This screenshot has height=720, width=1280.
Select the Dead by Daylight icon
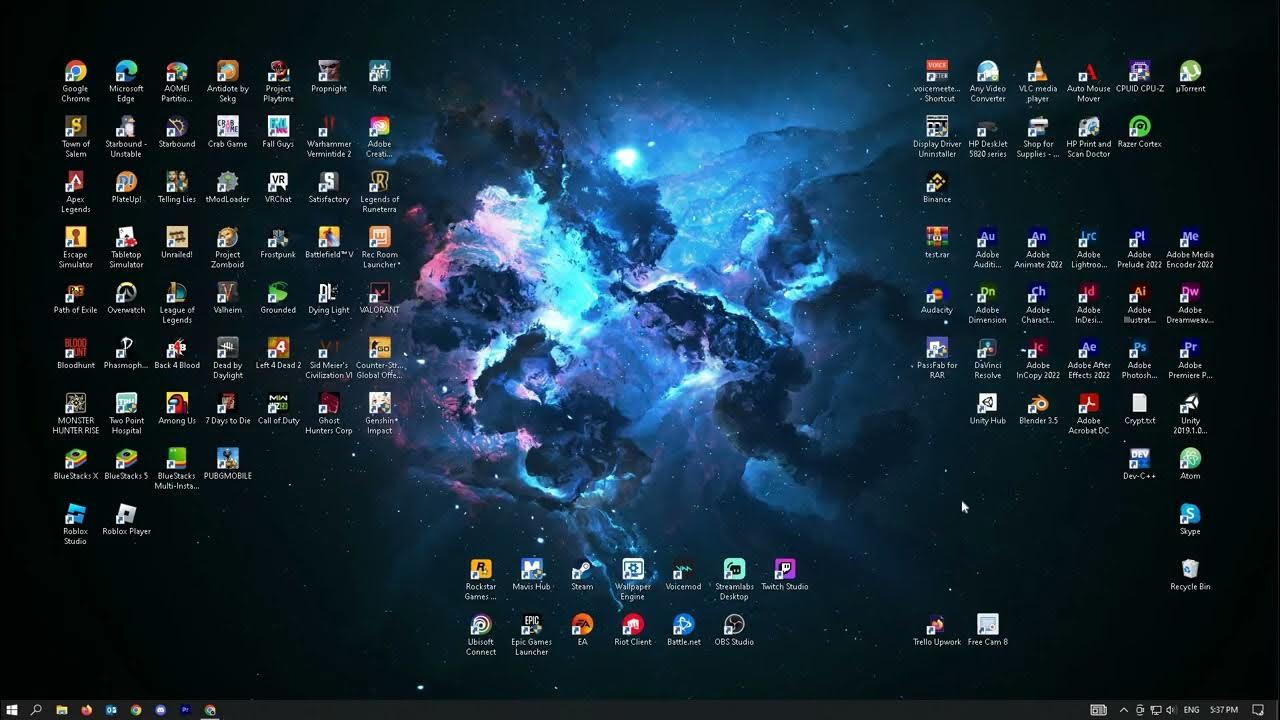[227, 358]
